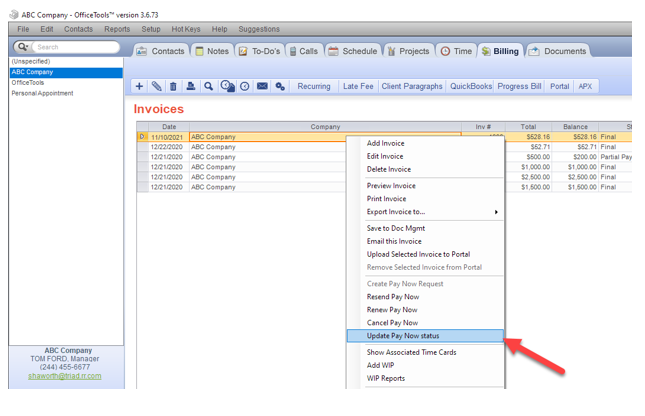Screen dimensions: 645x416
Task: Select Personal Appointment in contact list
Action: pos(66,93)
